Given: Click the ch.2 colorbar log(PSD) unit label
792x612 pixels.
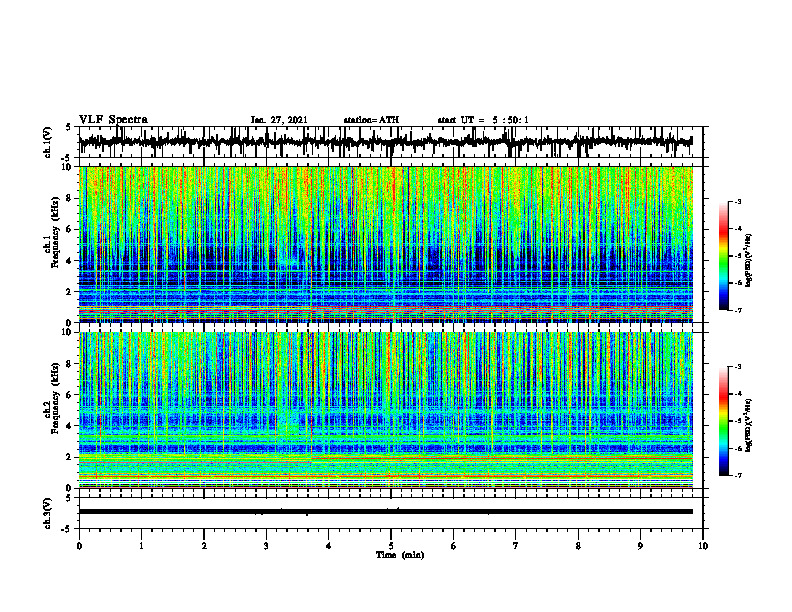Looking at the screenshot, I should (x=749, y=425).
